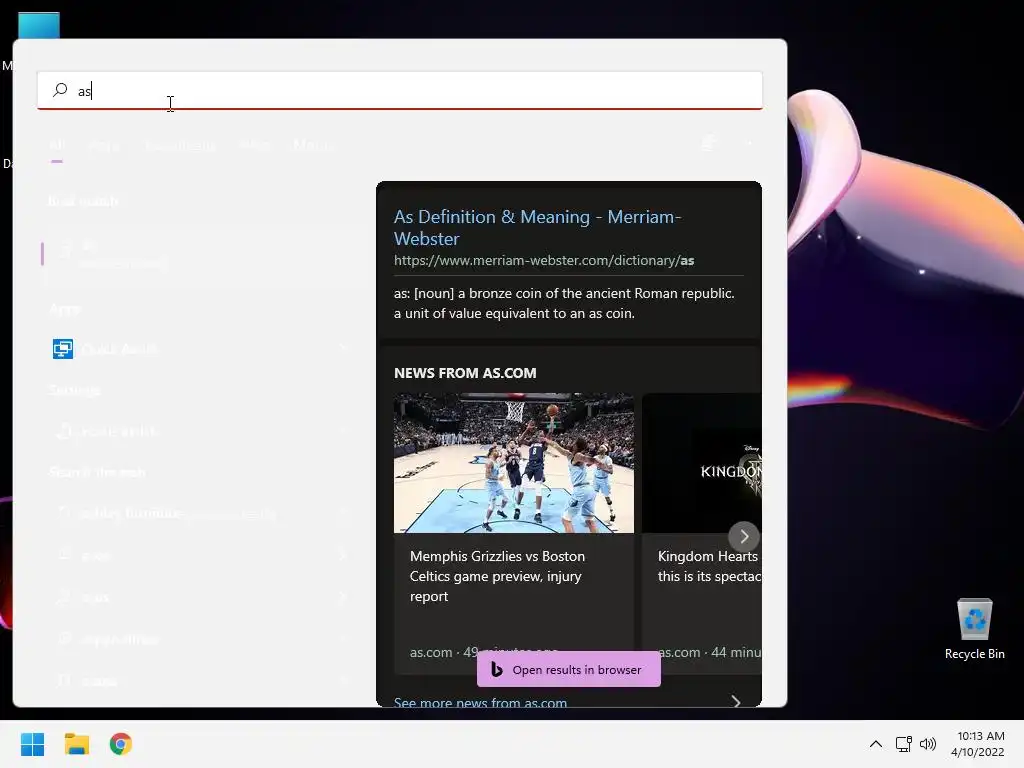Open As Definition & Meaning Merriam-Webster link
Image resolution: width=1024 pixels, height=768 pixels.
tap(537, 227)
